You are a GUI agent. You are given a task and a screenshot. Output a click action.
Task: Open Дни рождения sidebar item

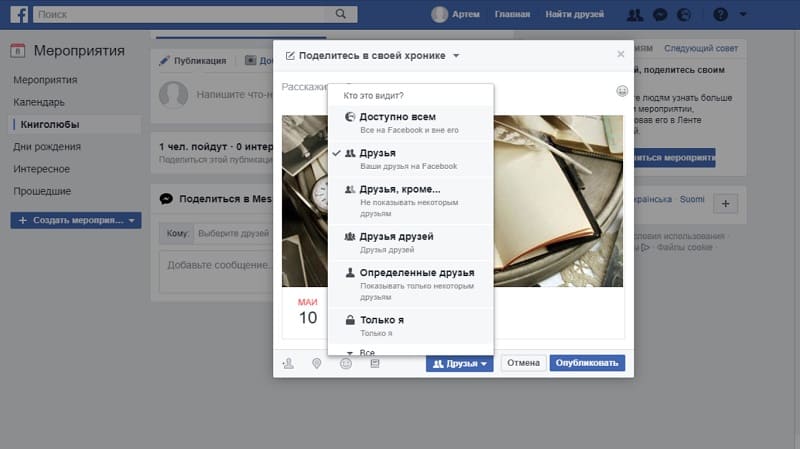[47, 147]
